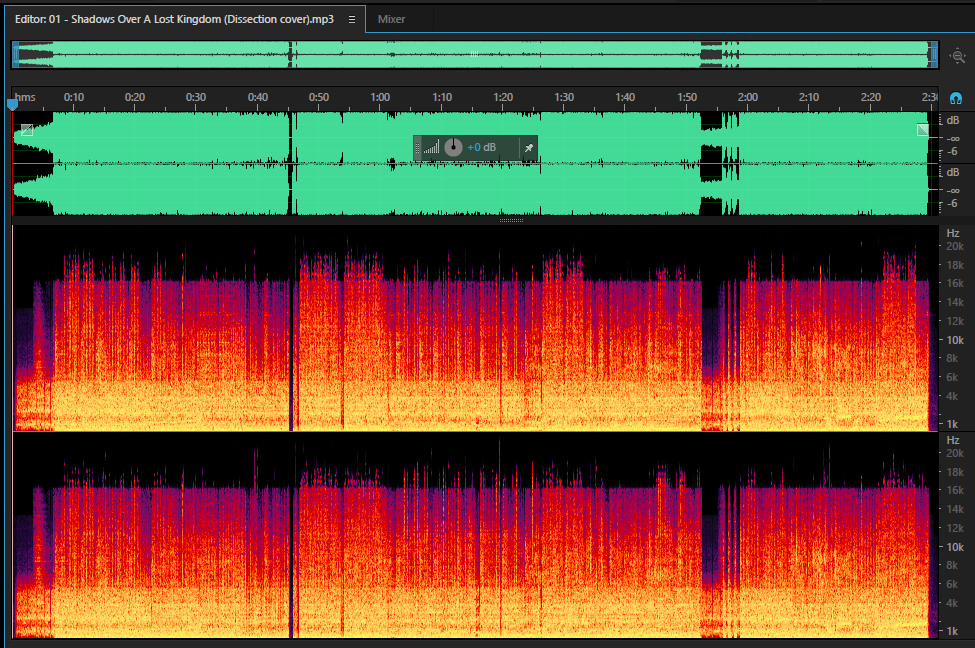Grab the fade-in handle on the waveform
The width and height of the screenshot is (975, 648).
coord(27,130)
